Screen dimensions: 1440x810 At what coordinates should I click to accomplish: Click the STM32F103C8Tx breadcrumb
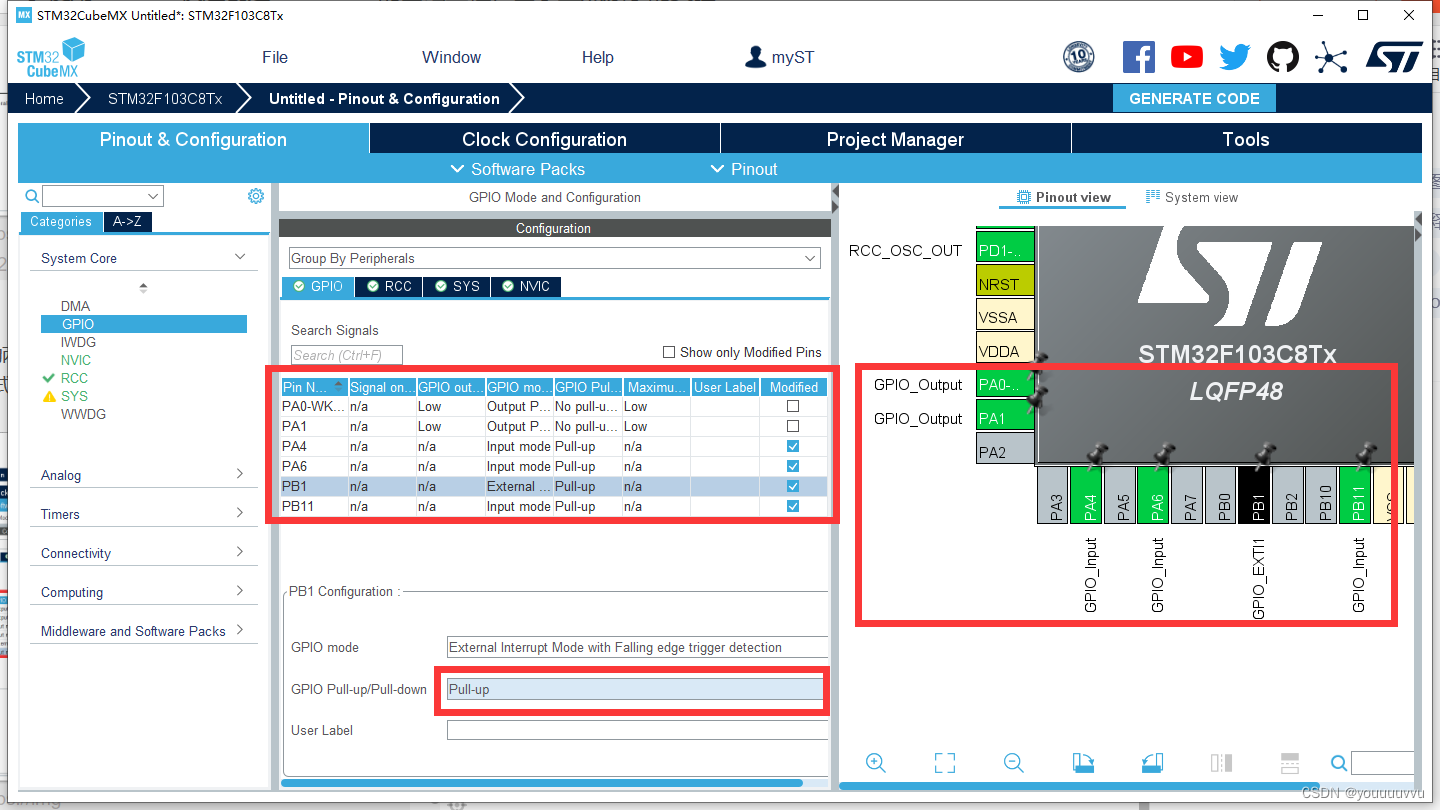point(165,98)
